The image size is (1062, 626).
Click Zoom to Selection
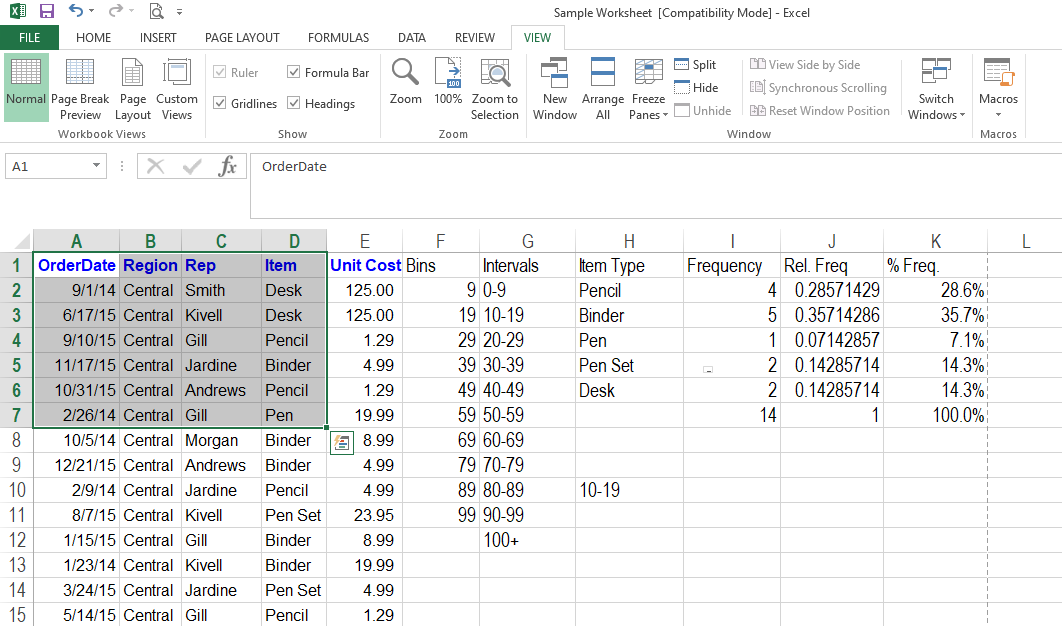(495, 88)
